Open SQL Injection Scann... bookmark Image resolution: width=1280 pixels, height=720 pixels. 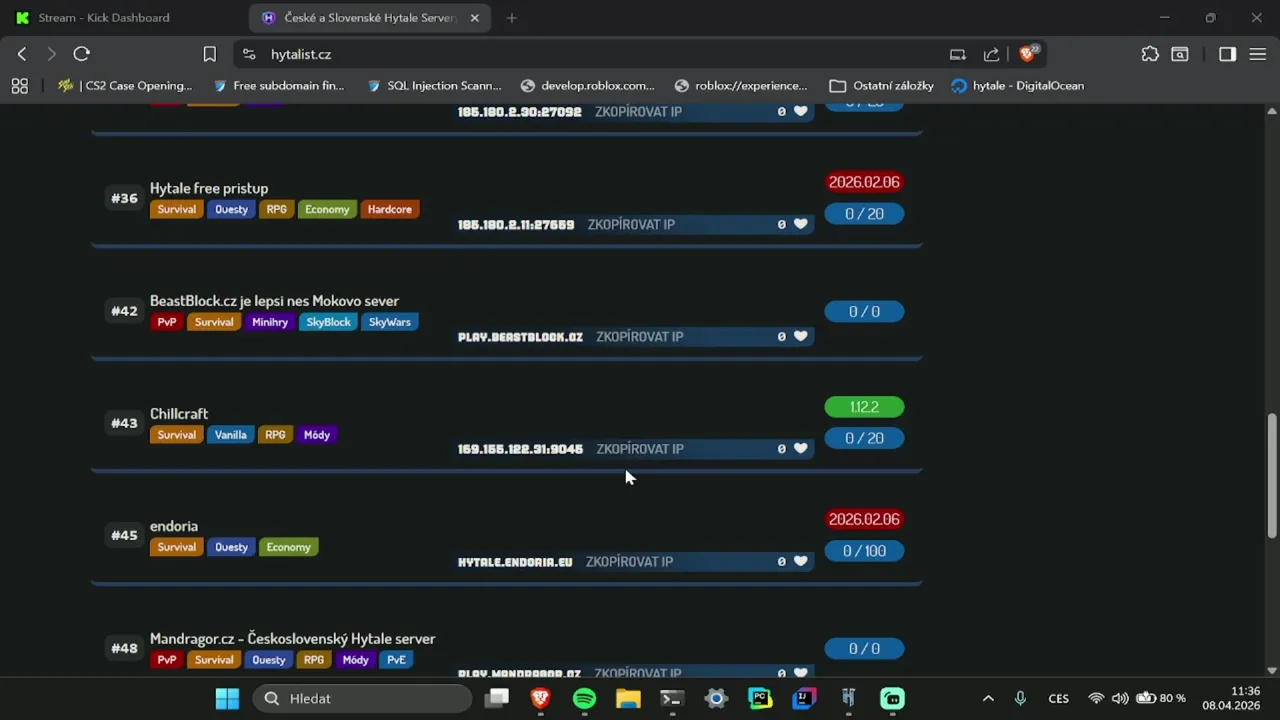[434, 86]
